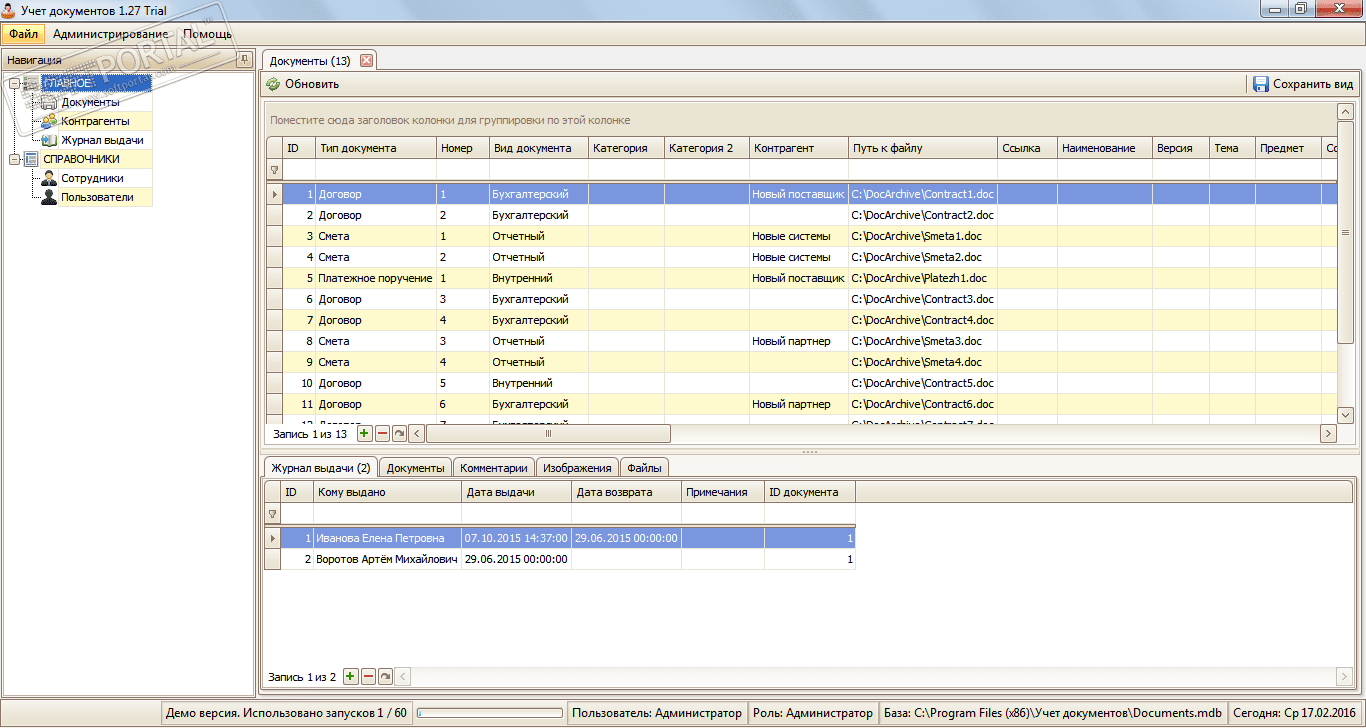Click the СПРАВОЧНИКИ list icon
1366x728 pixels.
tap(31, 159)
